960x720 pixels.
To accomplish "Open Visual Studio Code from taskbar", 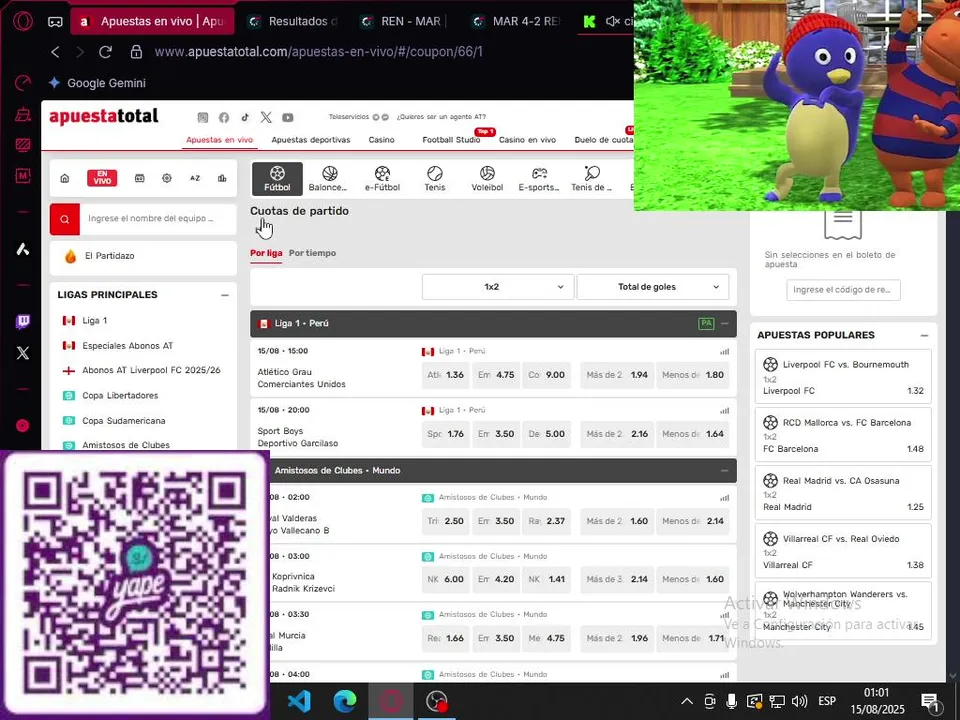I will [x=299, y=701].
